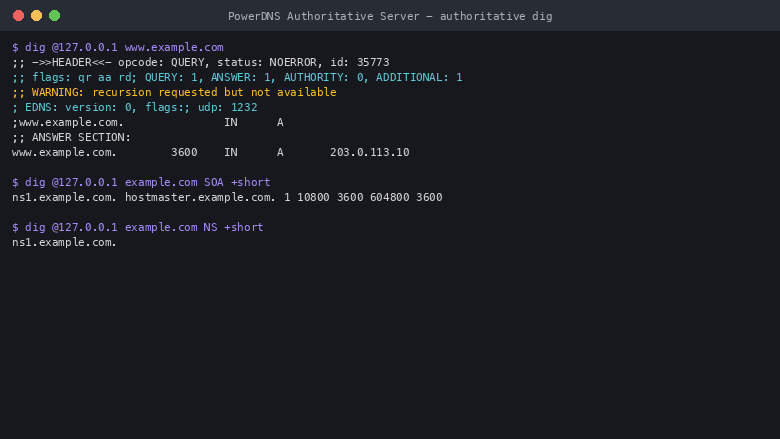Click the IP address 203.0.113.10
Image resolution: width=780 pixels, height=439 pixels.
tap(370, 152)
